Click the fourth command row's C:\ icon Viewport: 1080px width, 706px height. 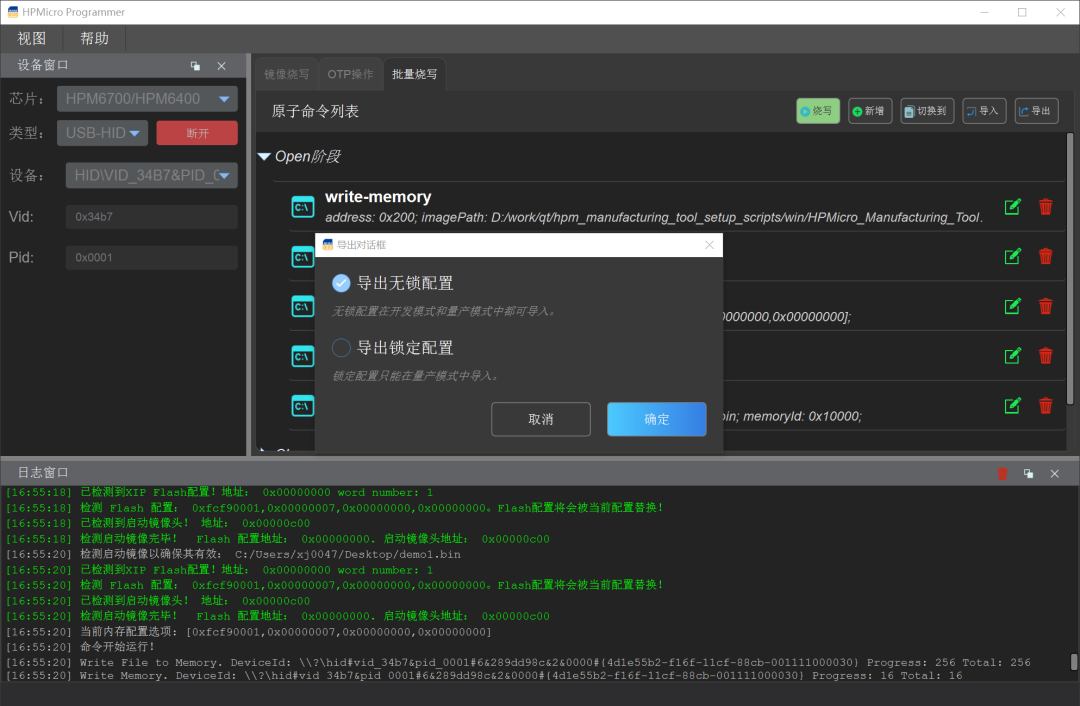303,356
